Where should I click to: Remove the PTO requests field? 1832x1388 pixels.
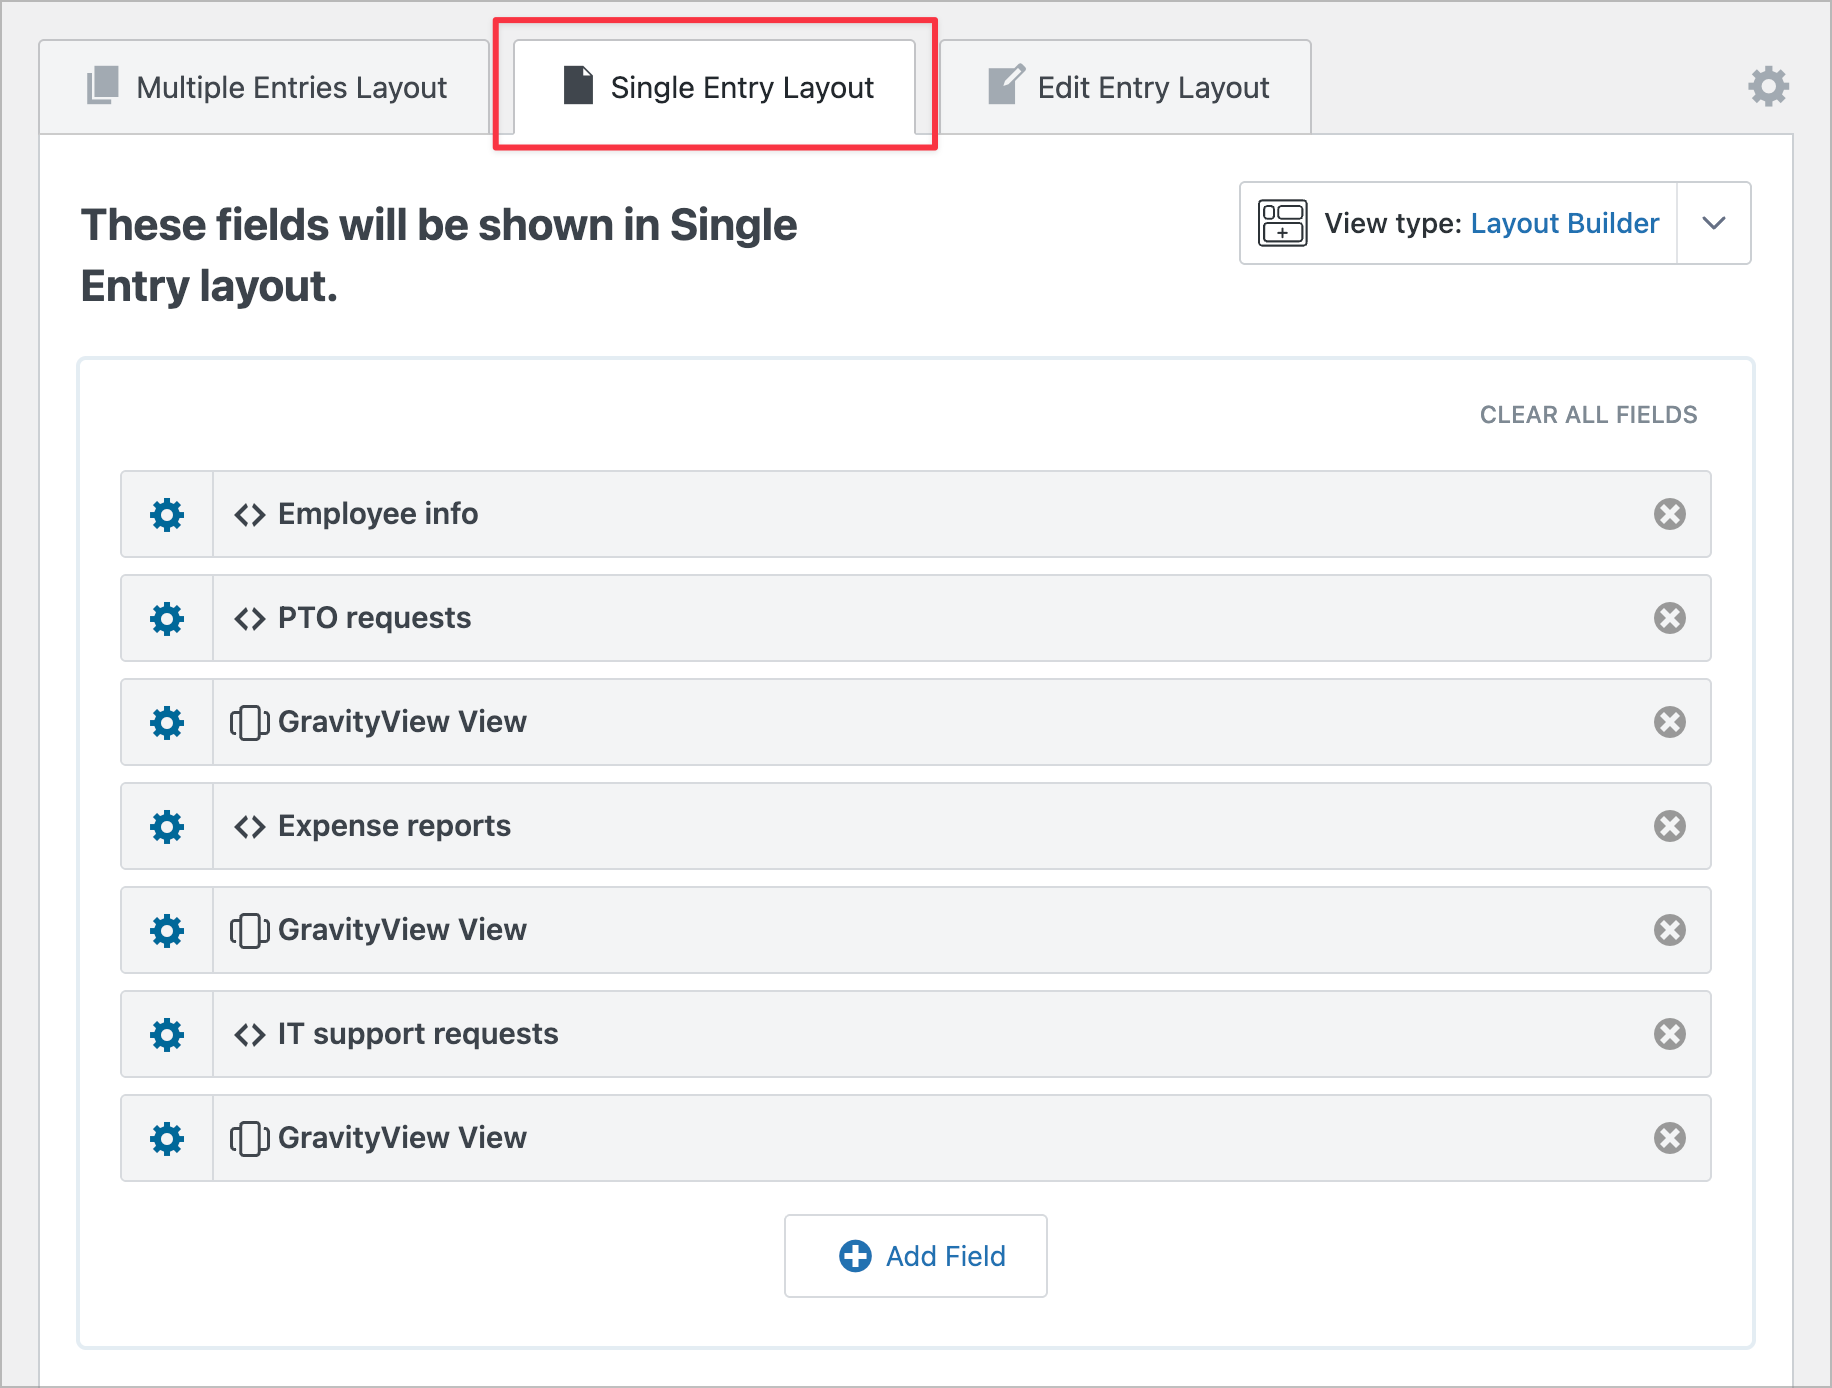click(1668, 618)
